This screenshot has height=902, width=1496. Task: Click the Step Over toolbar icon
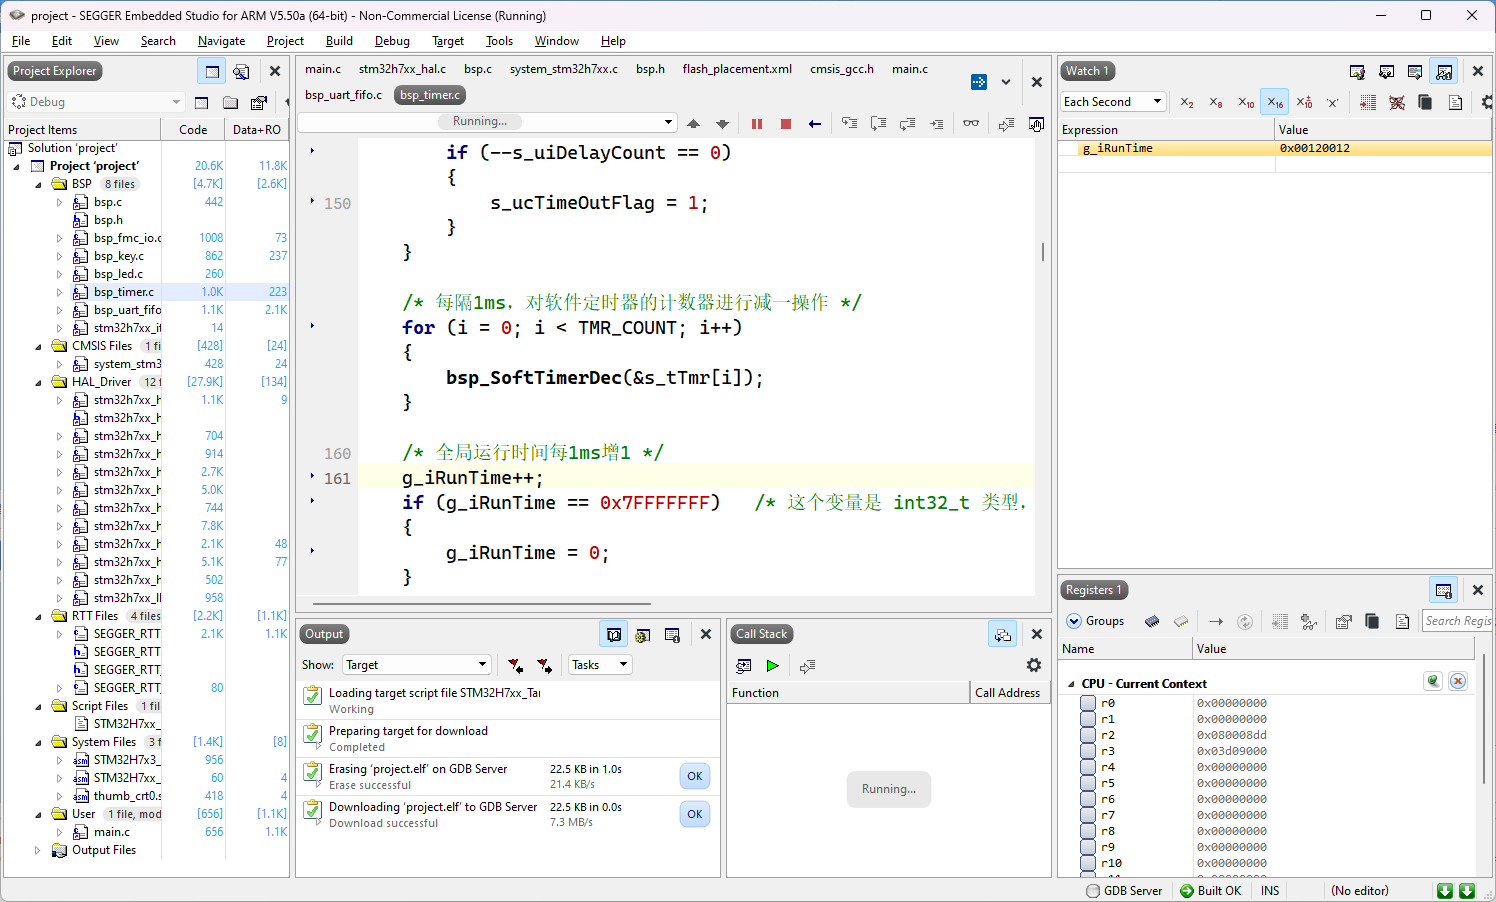878,123
